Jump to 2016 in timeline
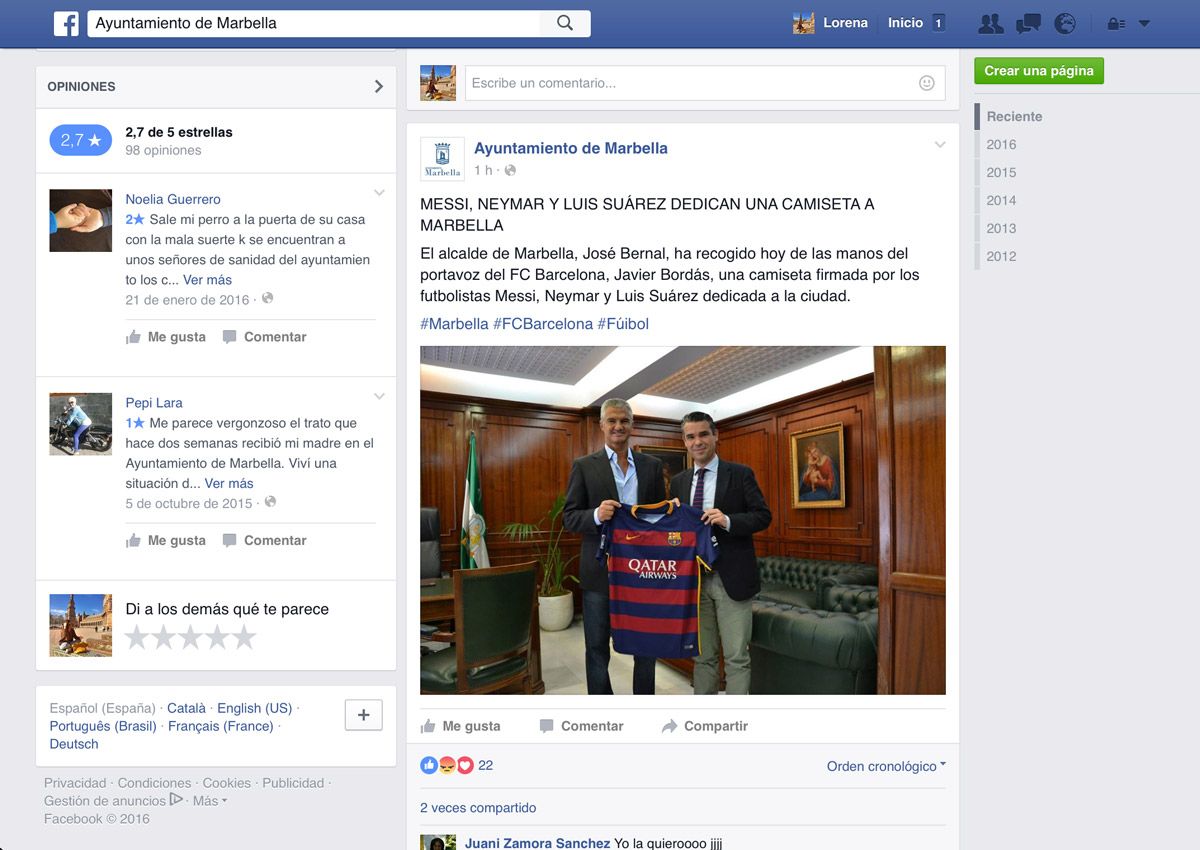The height and width of the screenshot is (850, 1200). (1001, 144)
